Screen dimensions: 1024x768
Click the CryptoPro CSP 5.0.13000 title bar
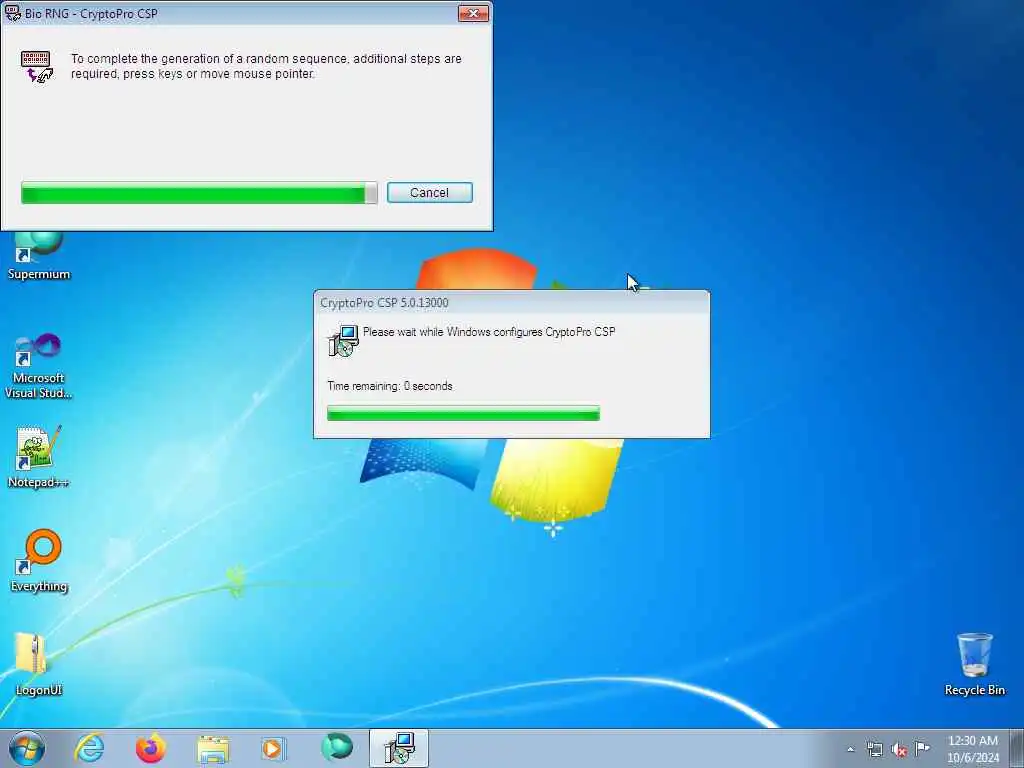(511, 302)
